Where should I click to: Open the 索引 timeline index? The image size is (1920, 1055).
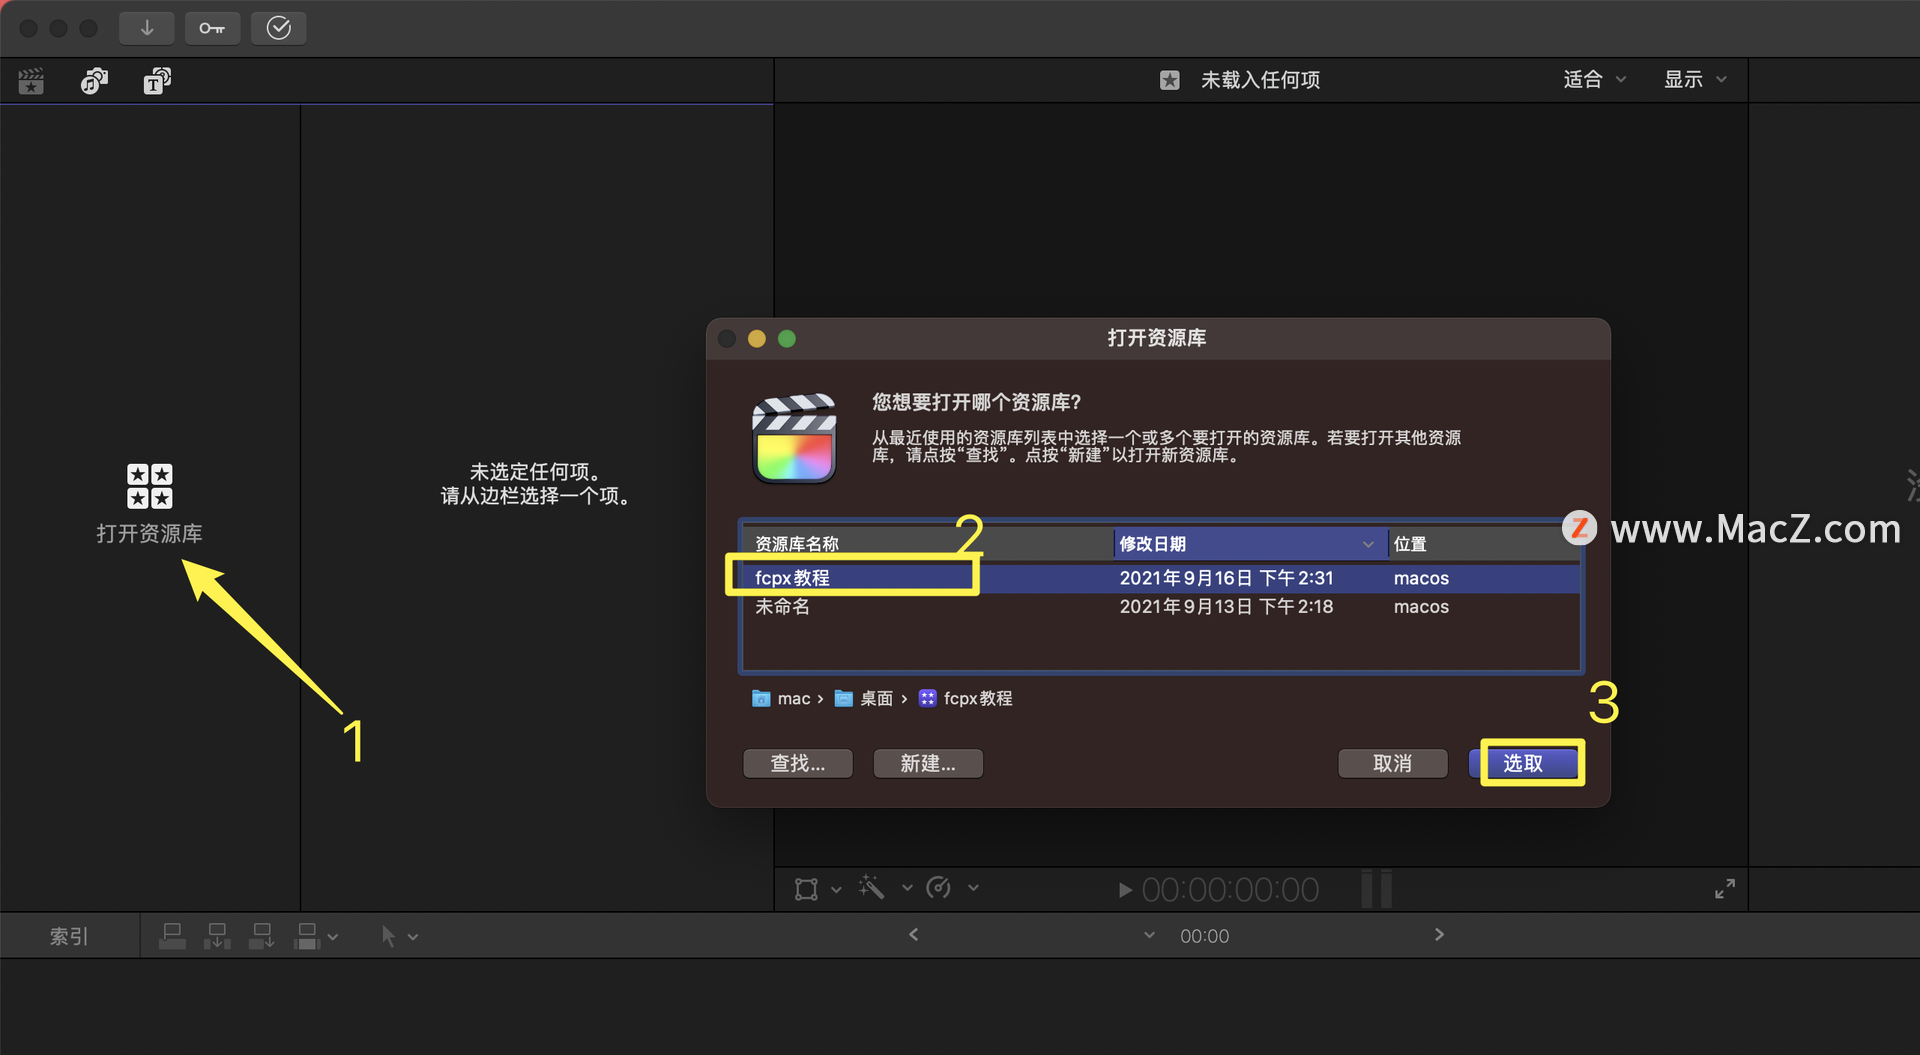pyautogui.click(x=69, y=937)
